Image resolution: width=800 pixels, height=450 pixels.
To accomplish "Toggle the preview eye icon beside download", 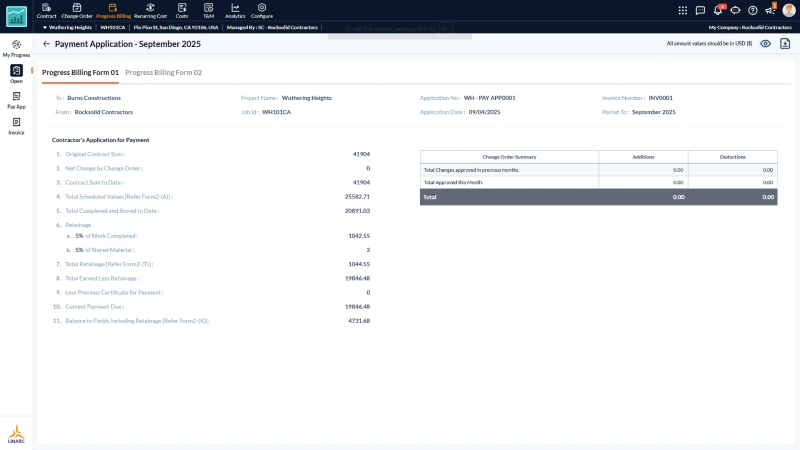I will 765,44.
